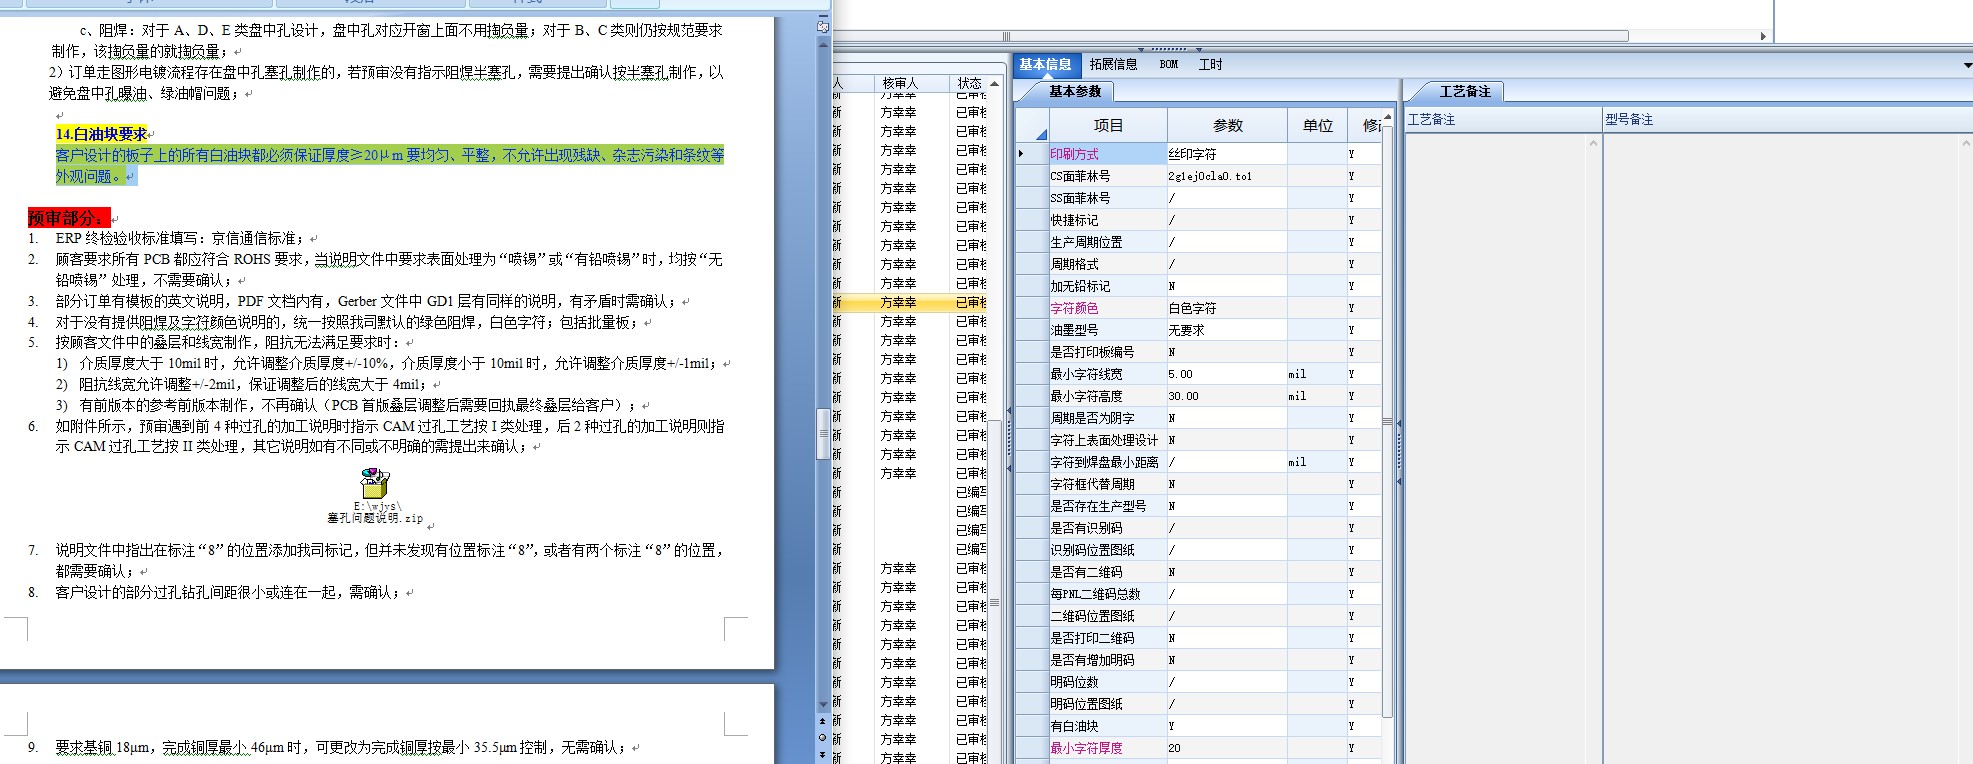Click the first 已编写 status cell in order list

point(970,492)
